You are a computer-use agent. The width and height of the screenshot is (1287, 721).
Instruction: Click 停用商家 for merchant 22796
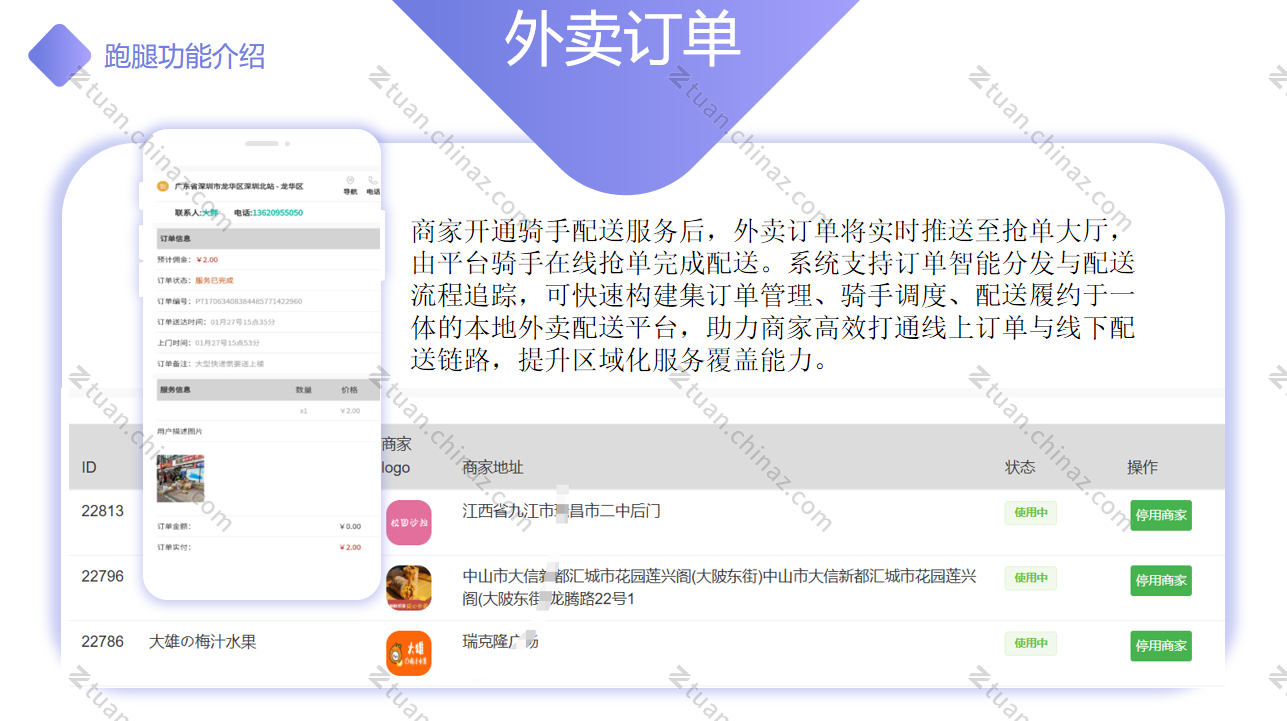1161,580
